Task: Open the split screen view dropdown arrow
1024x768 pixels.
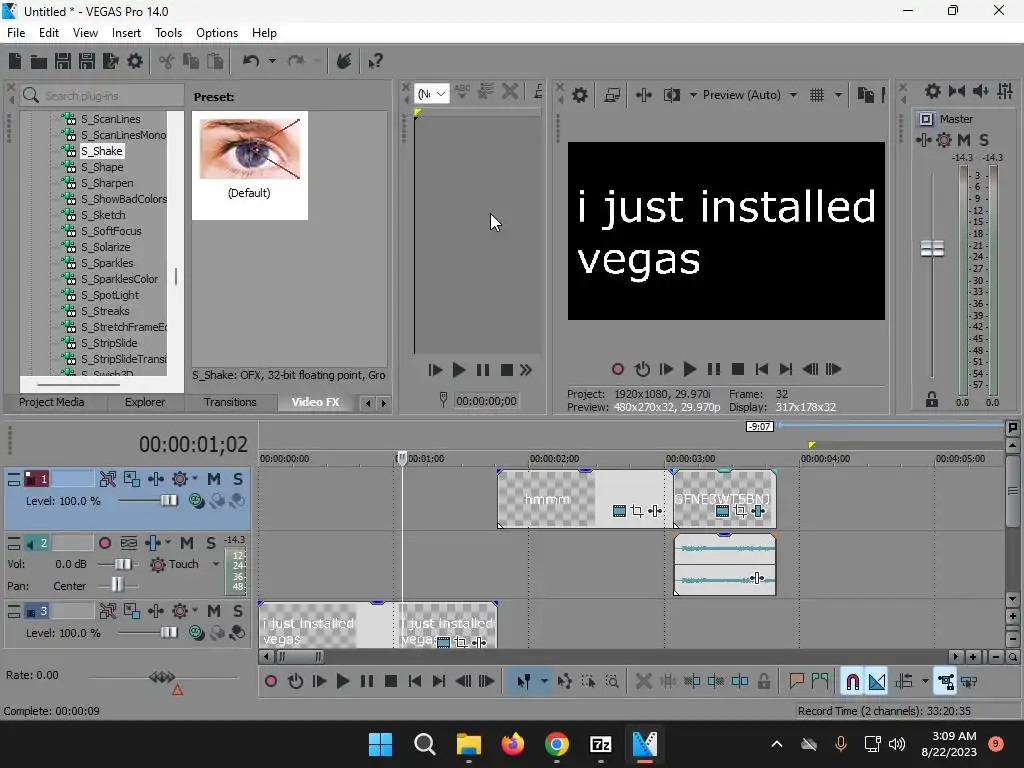Action: point(693,95)
